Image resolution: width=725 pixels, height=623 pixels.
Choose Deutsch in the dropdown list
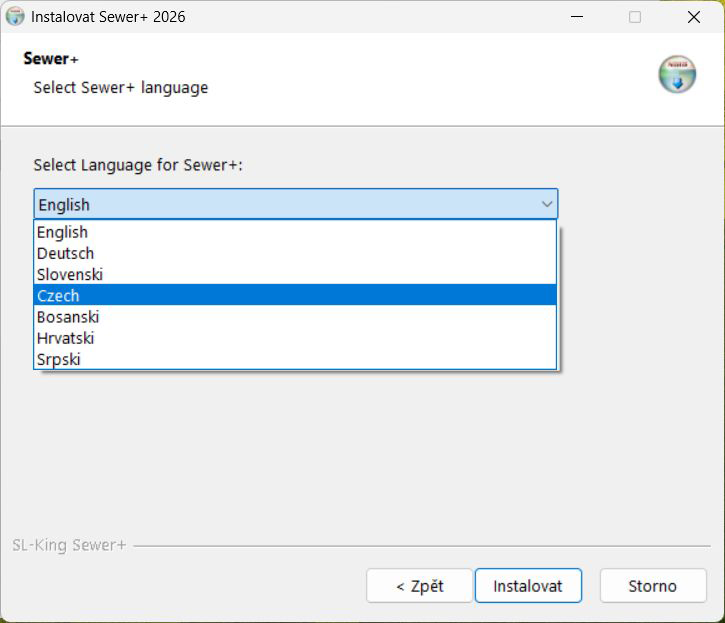(295, 253)
